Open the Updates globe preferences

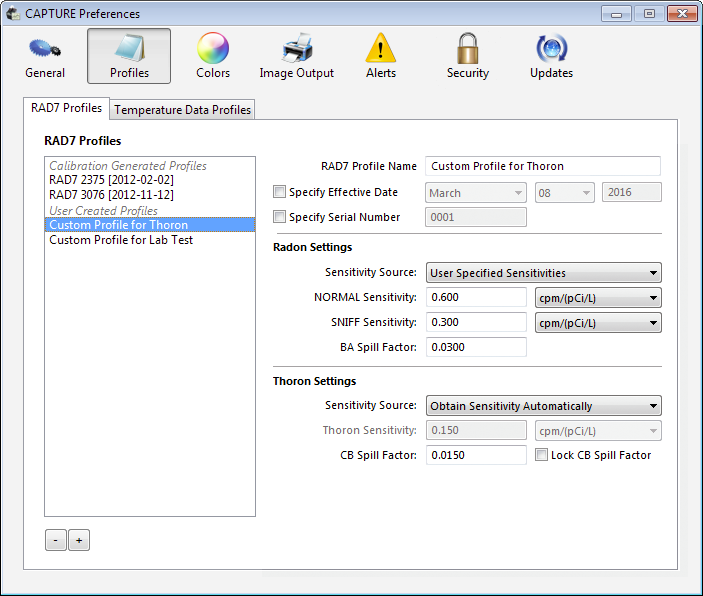(x=551, y=57)
